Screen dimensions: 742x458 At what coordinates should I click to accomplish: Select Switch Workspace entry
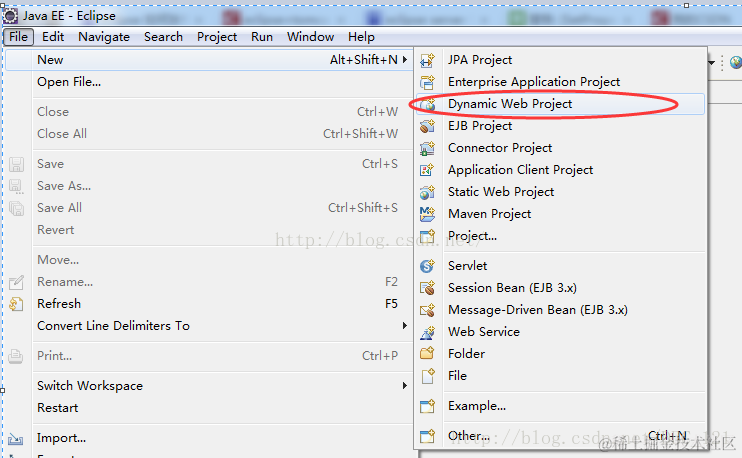208,386
